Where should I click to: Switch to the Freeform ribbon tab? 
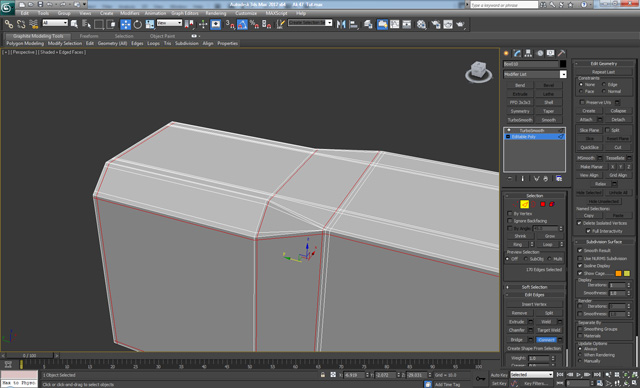point(89,36)
